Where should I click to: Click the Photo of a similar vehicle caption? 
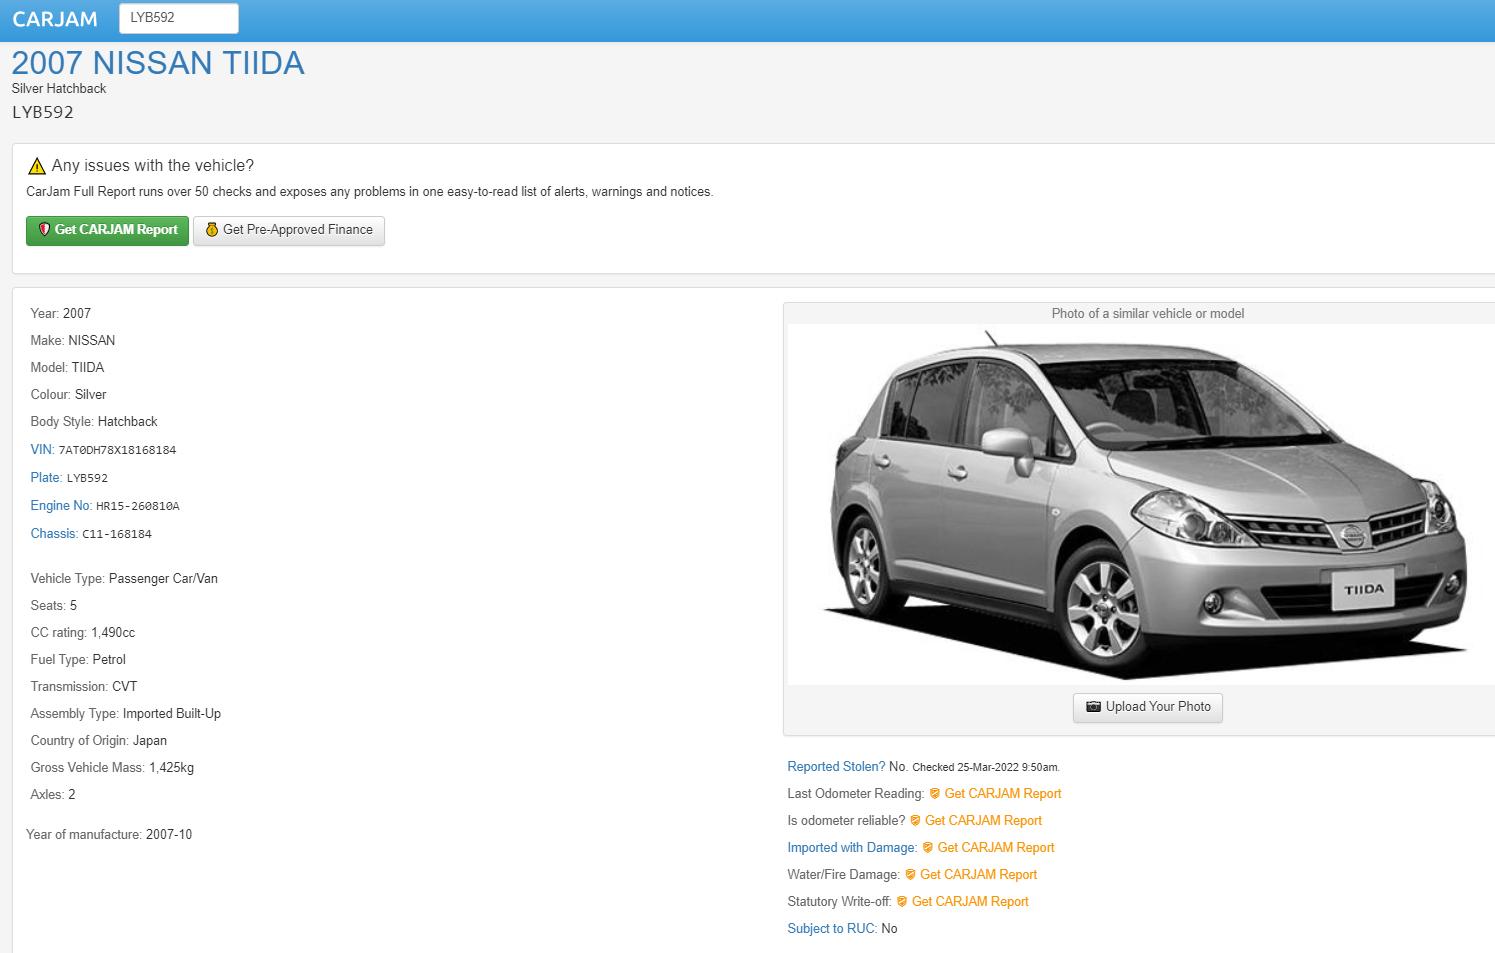pos(1148,313)
